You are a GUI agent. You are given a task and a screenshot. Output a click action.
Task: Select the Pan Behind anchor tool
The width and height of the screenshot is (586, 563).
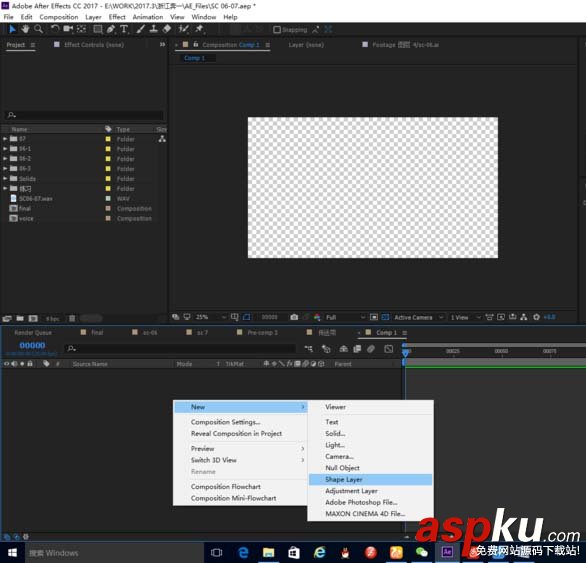[x=81, y=29]
